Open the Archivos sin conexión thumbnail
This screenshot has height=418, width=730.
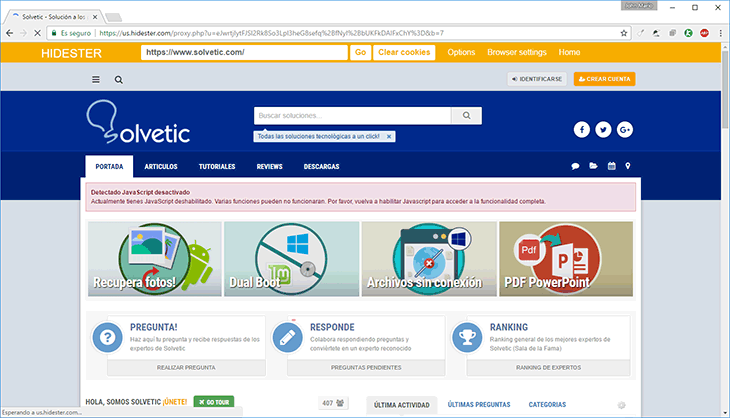pyautogui.click(x=429, y=259)
